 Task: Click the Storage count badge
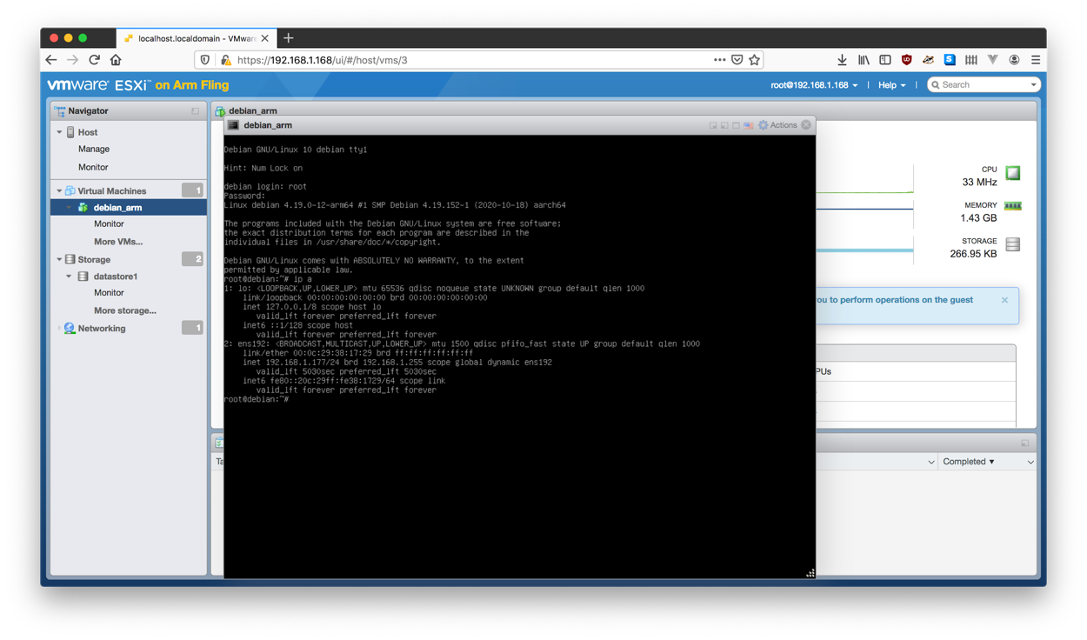[x=192, y=259]
